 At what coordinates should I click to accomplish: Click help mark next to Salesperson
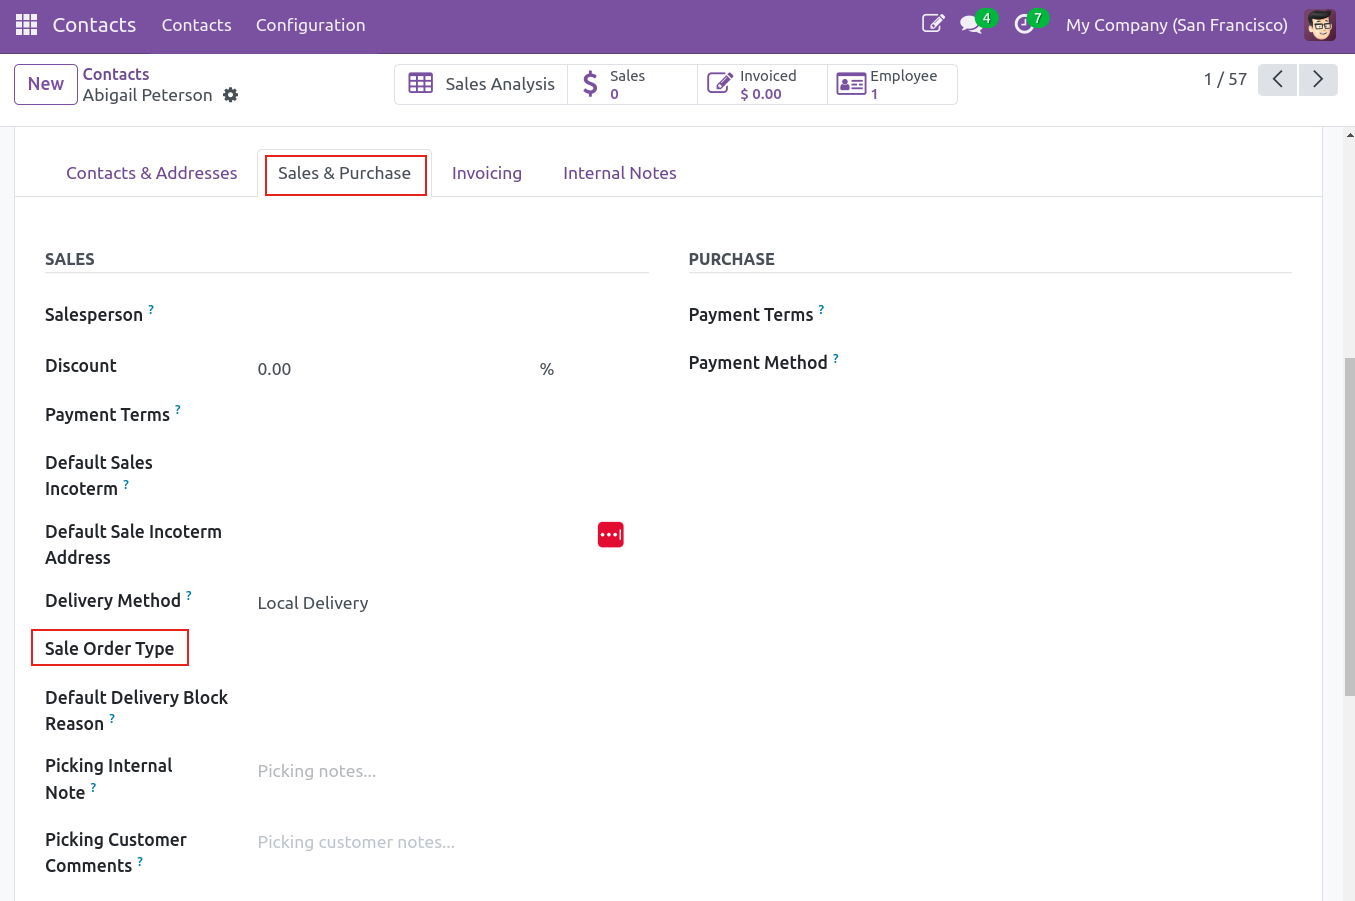[151, 309]
